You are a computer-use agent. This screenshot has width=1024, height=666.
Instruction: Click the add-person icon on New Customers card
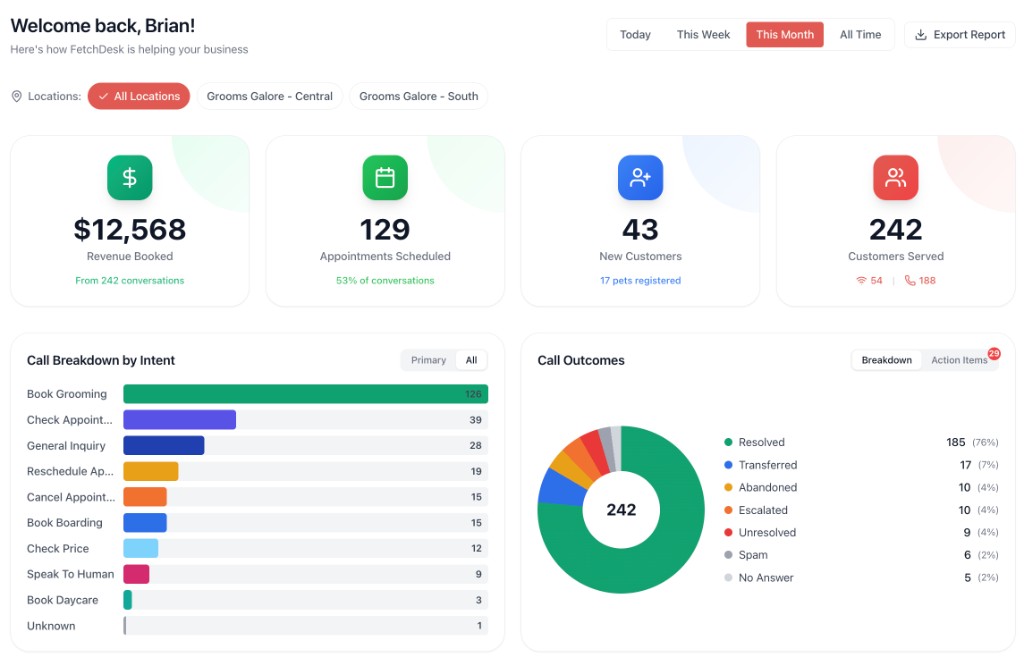(640, 177)
